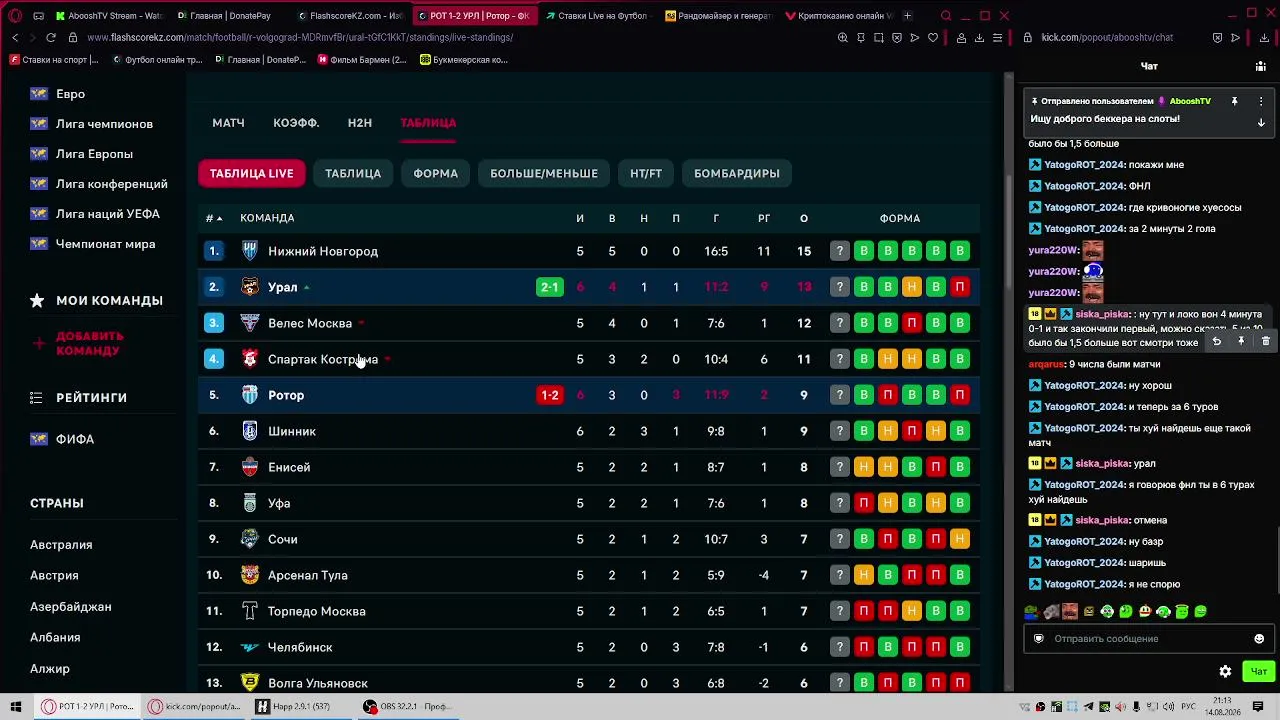Open the emoji picker in chat input
Screen dimensions: 1280x720
[1259, 639]
